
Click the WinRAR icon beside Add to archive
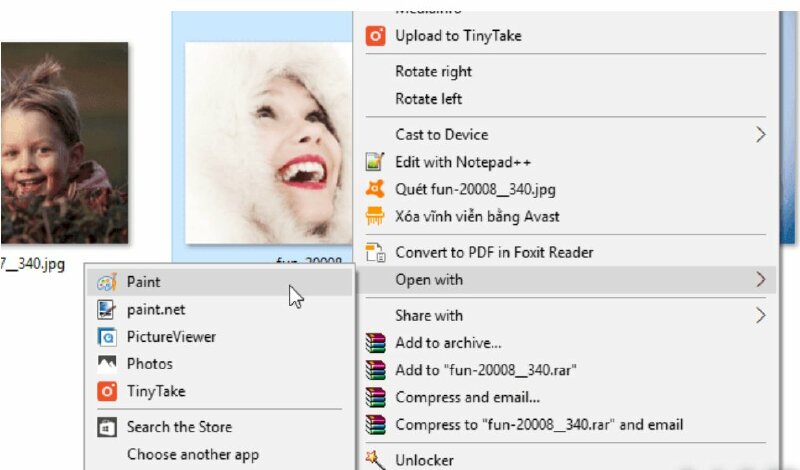pos(375,343)
